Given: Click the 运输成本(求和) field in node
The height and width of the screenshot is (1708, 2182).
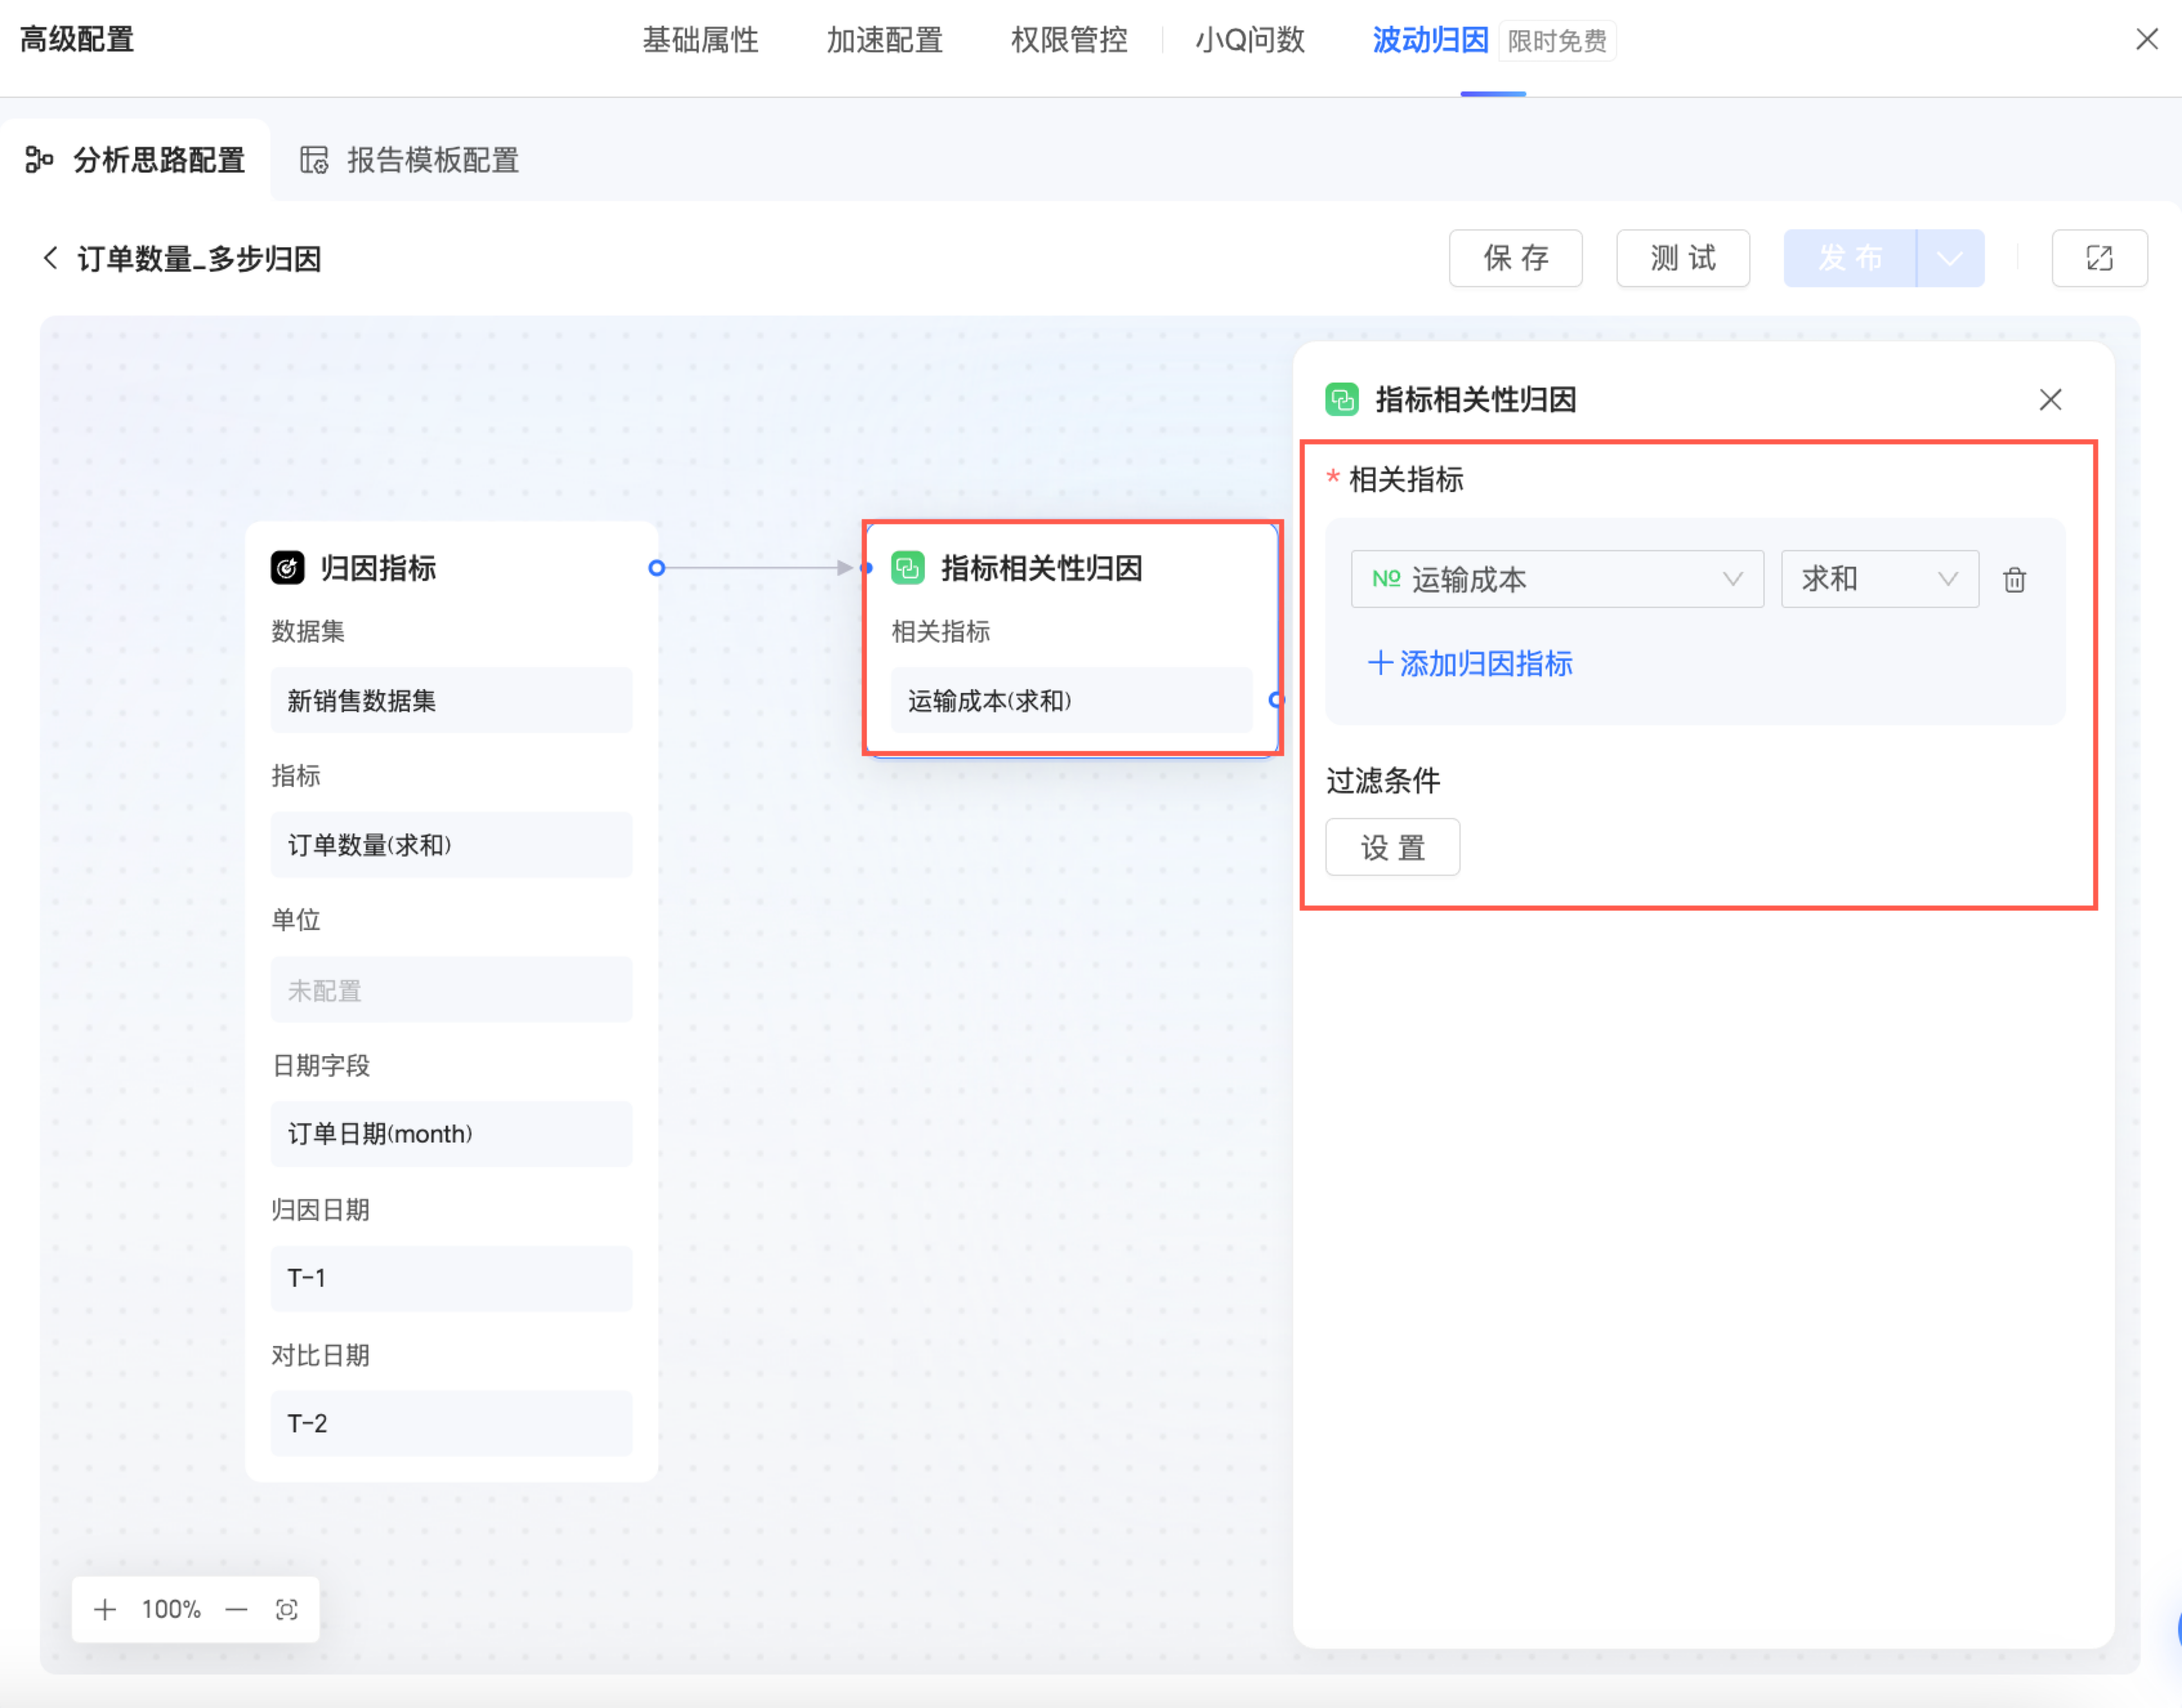Looking at the screenshot, I should coord(1070,700).
